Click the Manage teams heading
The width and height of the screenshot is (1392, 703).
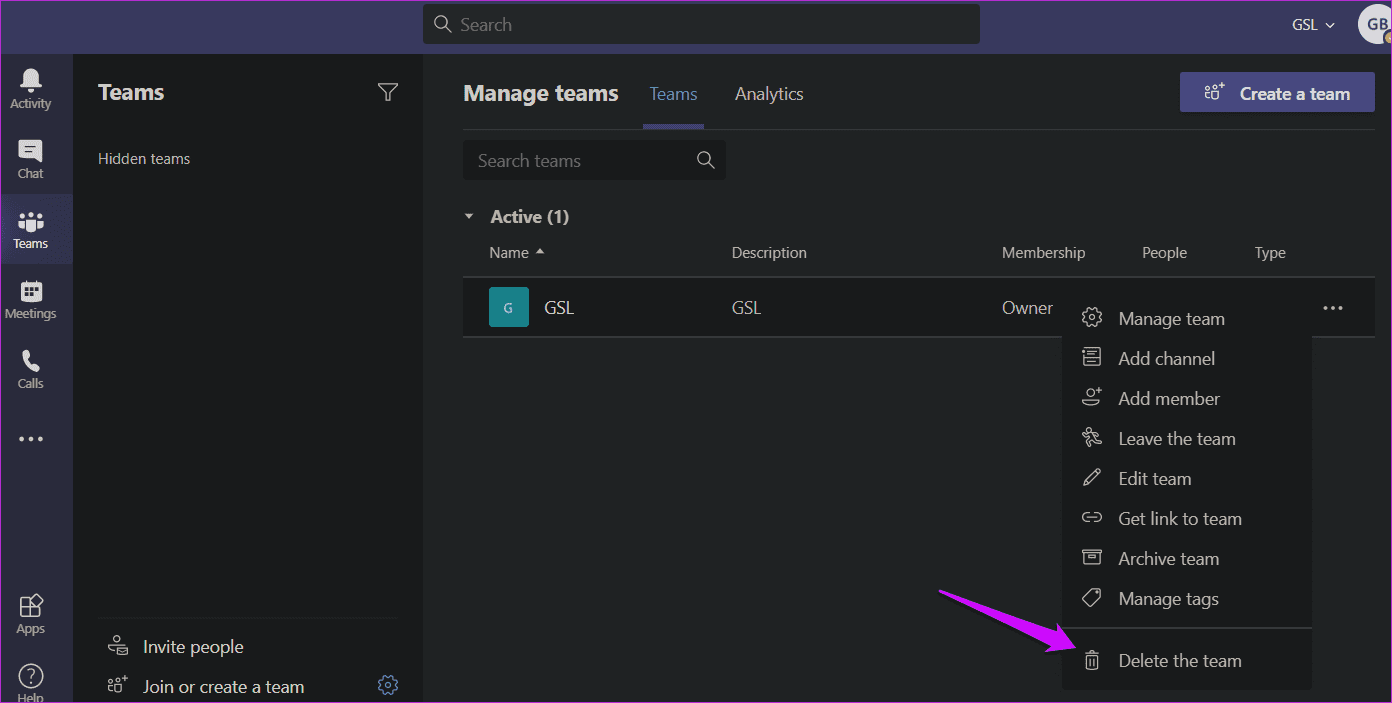tap(541, 93)
